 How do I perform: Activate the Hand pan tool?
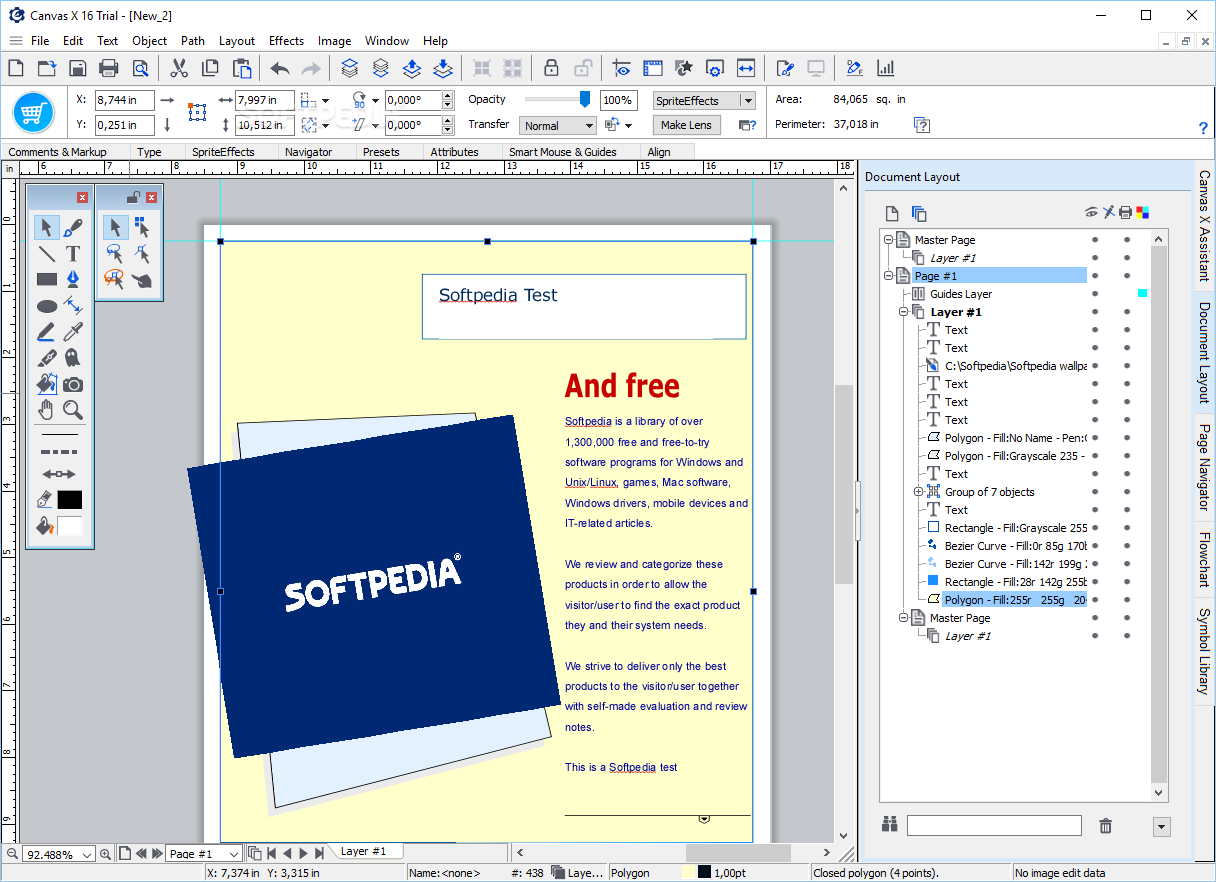click(47, 410)
